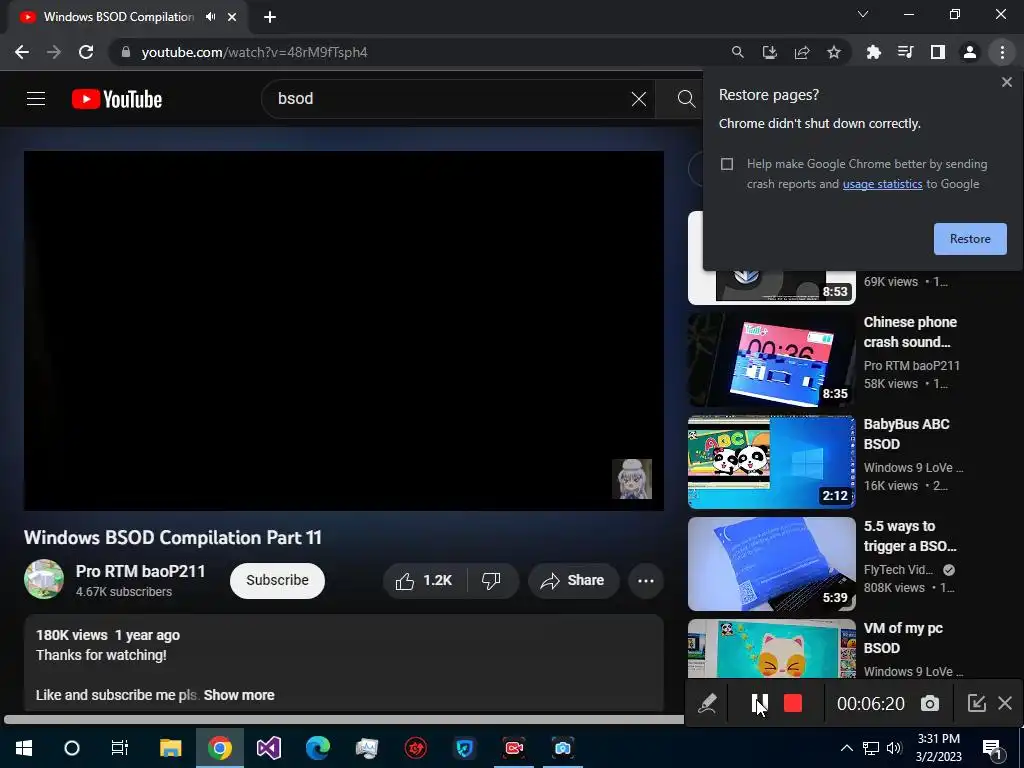Click the Restore button

click(x=970, y=239)
